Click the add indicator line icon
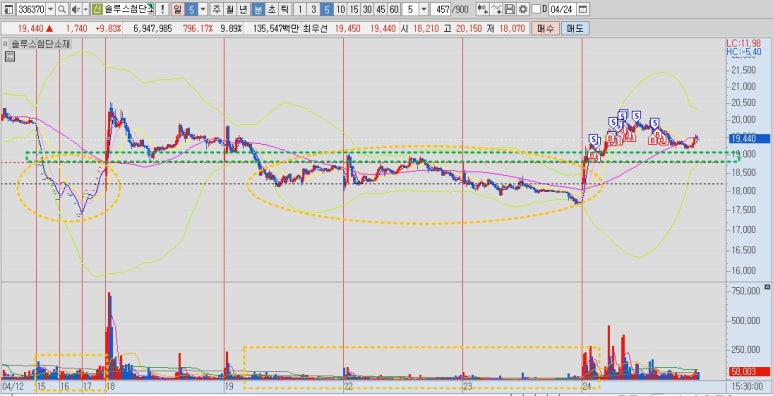 pos(497,9)
